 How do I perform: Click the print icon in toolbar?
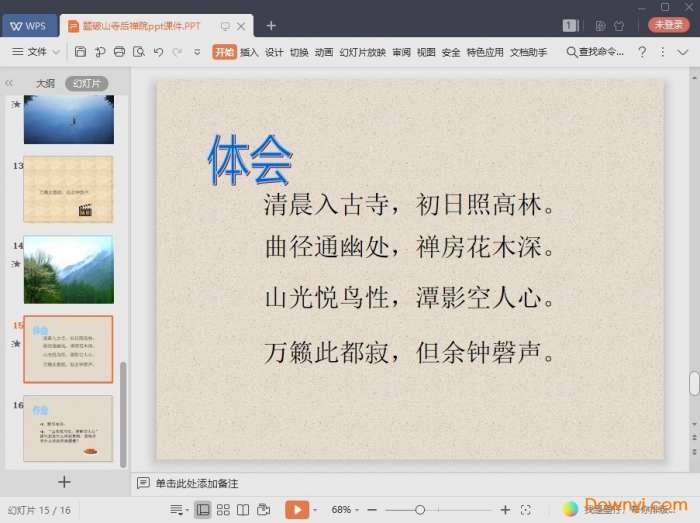(120, 52)
